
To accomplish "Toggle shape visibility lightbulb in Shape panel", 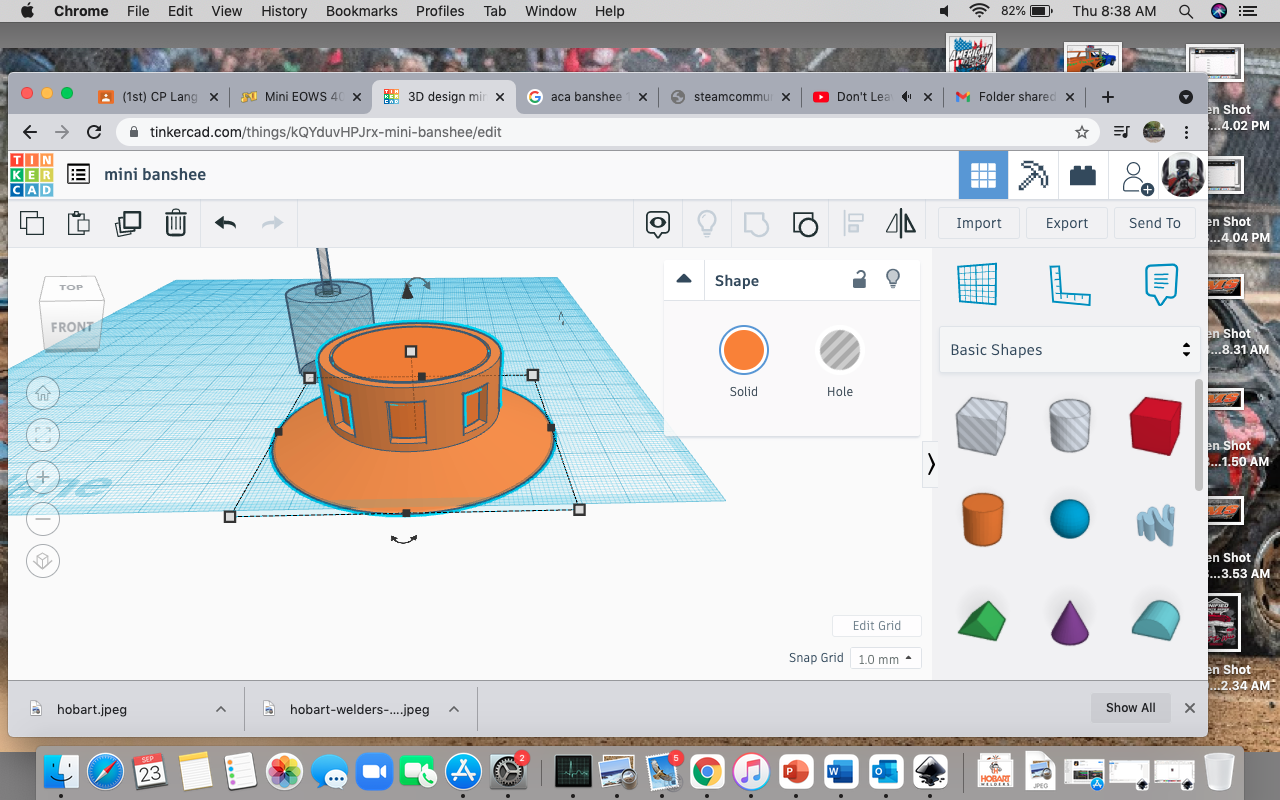I will coord(893,280).
